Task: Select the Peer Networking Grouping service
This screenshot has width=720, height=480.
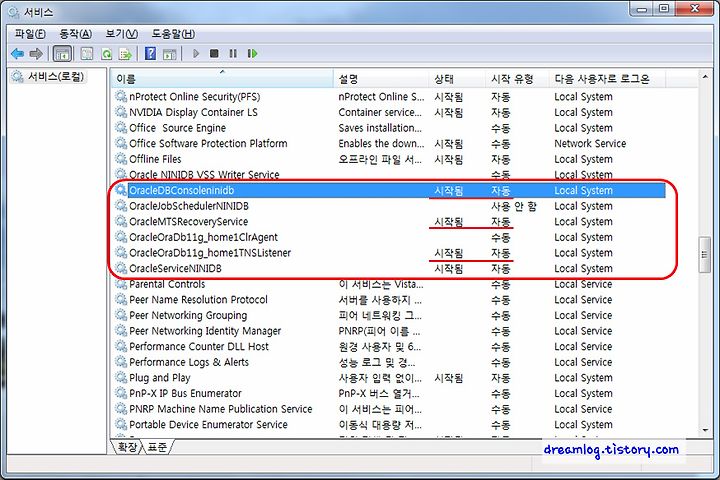Action: pyautogui.click(x=389, y=316)
